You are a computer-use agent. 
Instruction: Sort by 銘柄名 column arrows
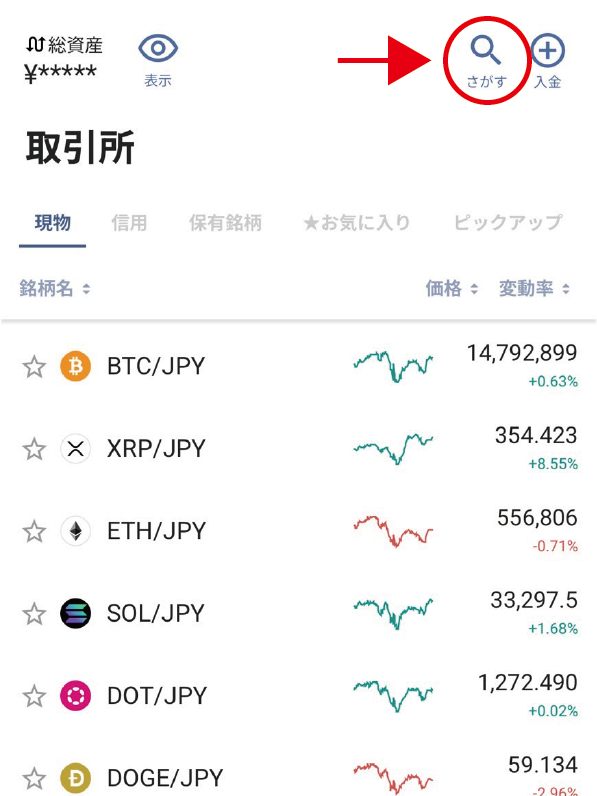pyautogui.click(x=86, y=289)
